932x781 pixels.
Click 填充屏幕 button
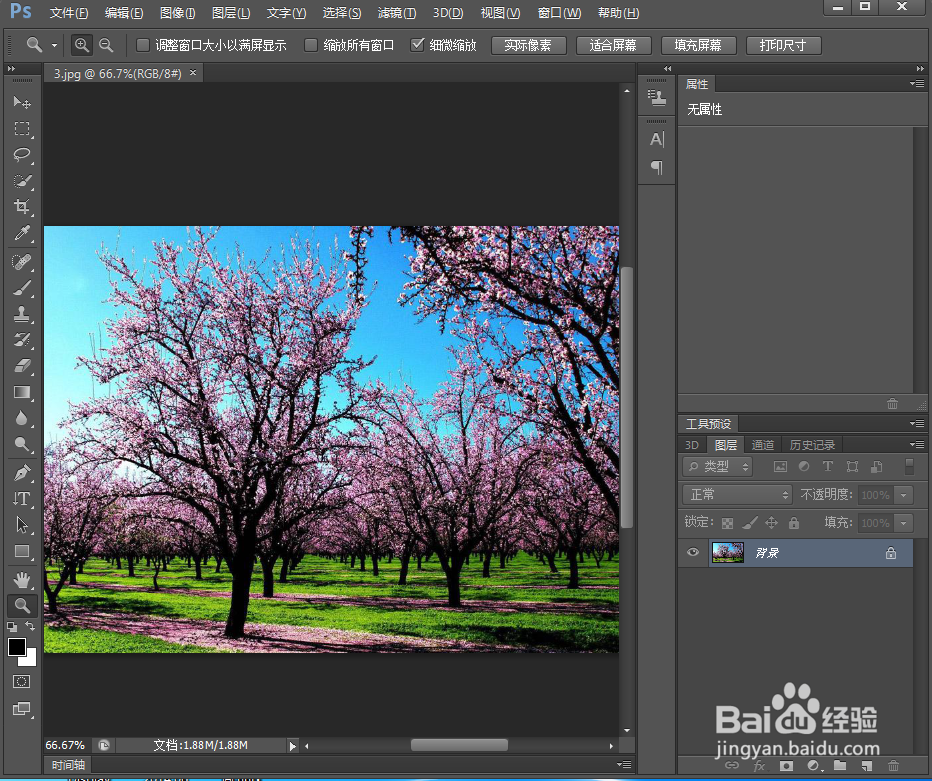tap(698, 45)
